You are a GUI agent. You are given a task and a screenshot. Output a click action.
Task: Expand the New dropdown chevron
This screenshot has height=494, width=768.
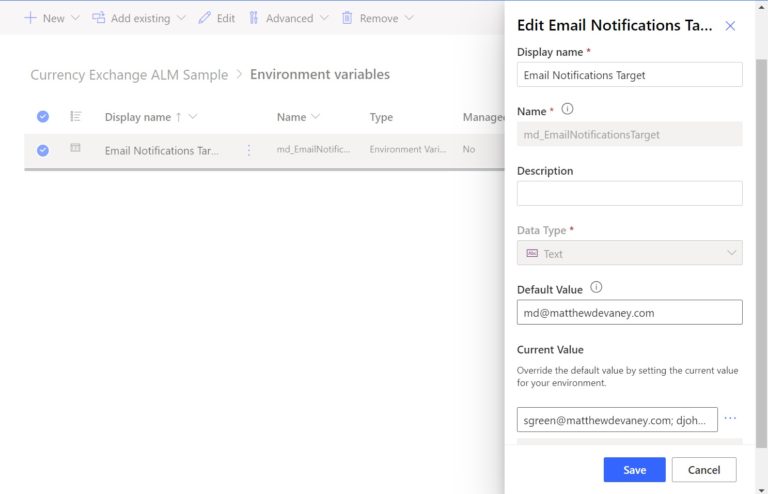tap(76, 18)
